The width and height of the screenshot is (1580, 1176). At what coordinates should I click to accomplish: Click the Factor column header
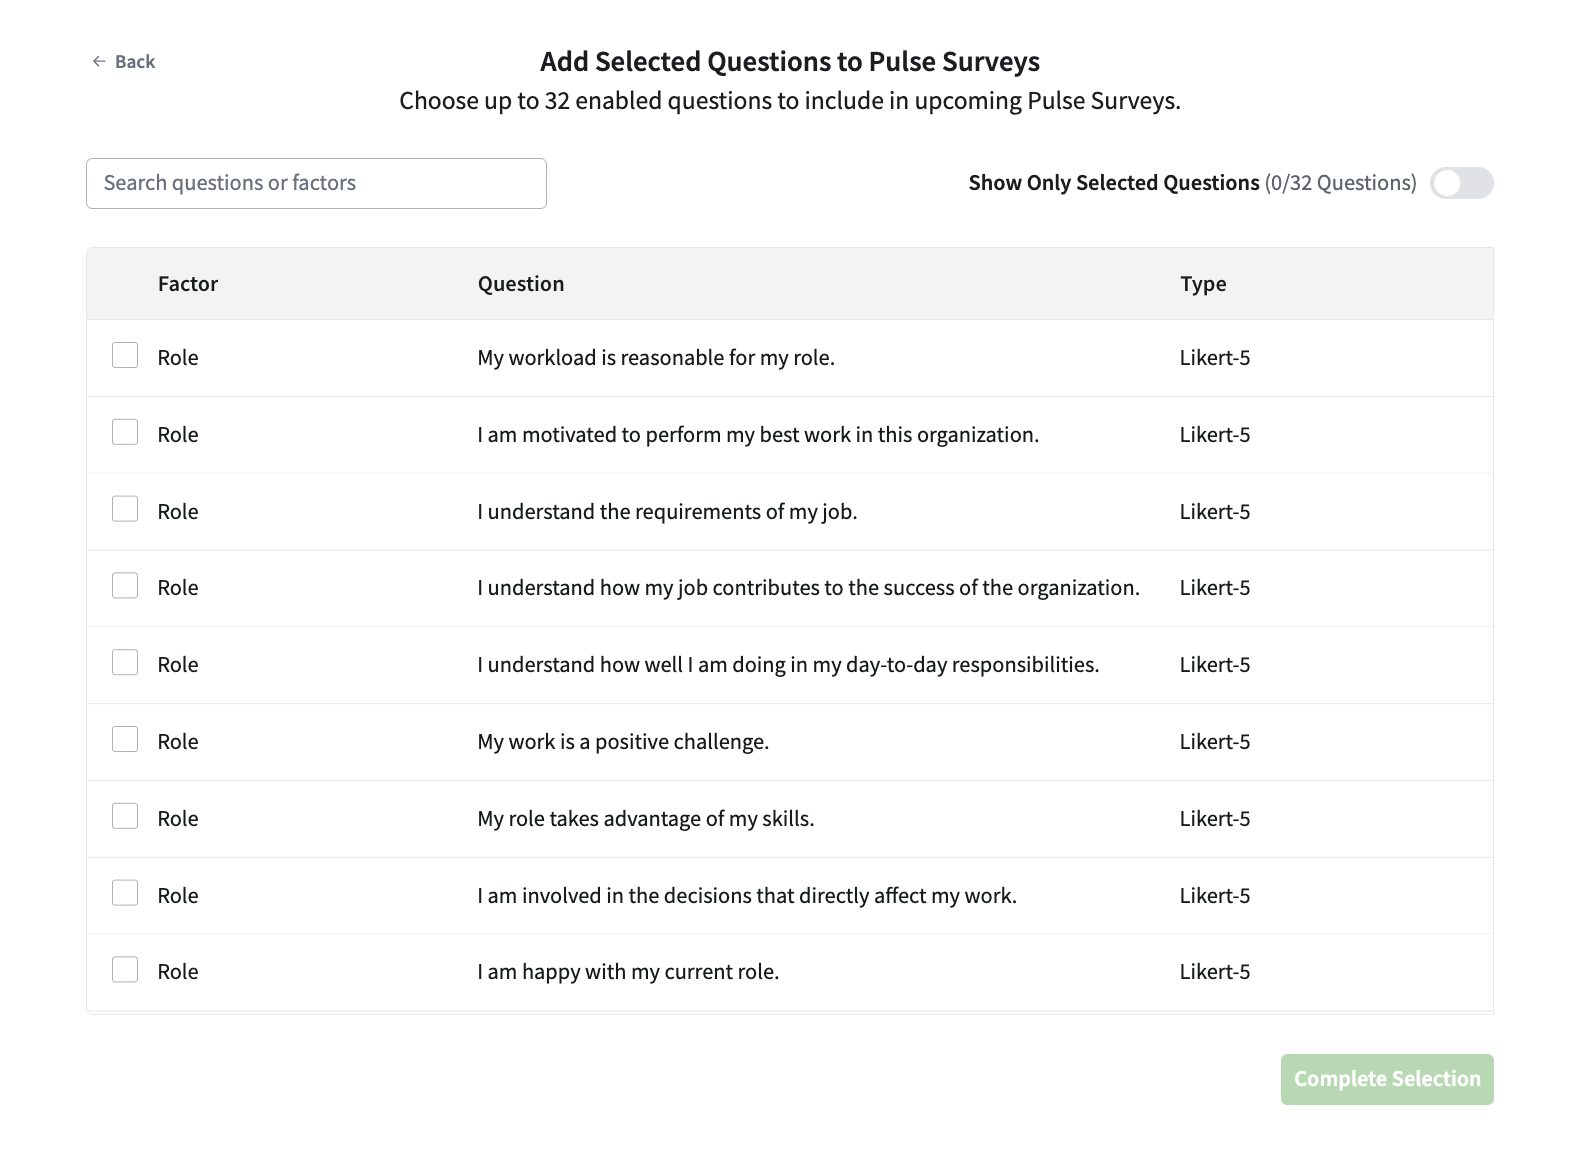pos(188,284)
